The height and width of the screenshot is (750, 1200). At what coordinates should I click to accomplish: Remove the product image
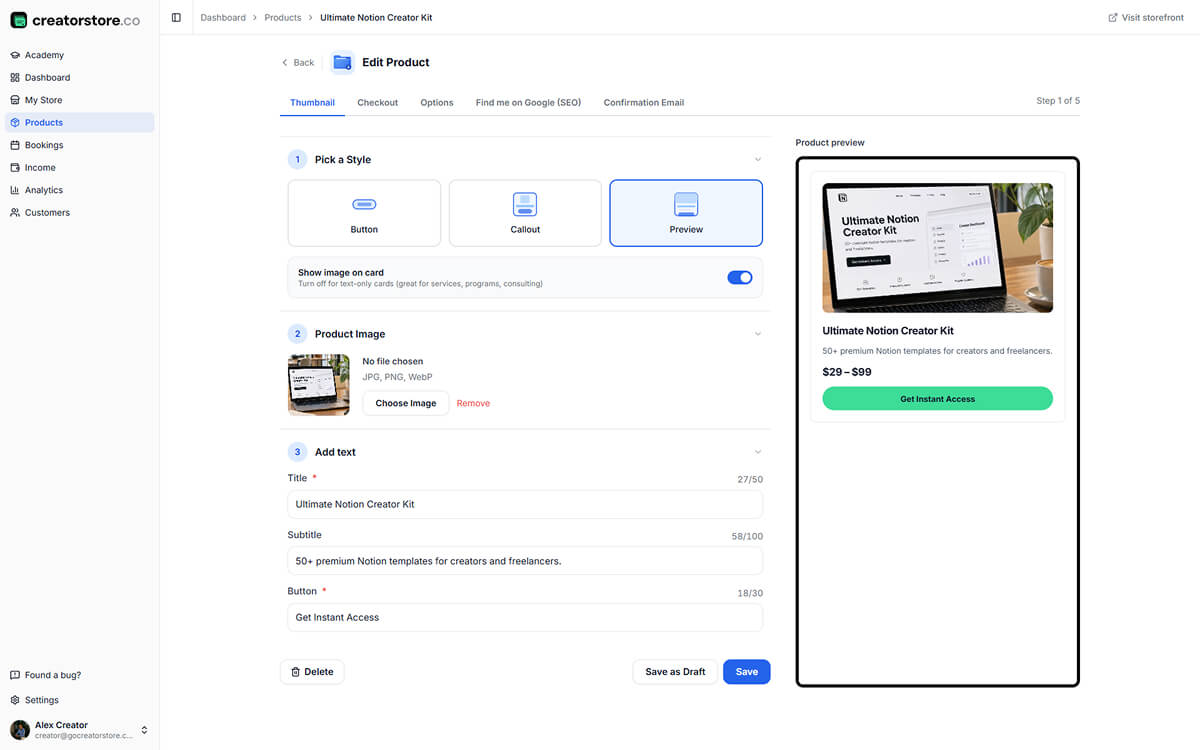473,403
